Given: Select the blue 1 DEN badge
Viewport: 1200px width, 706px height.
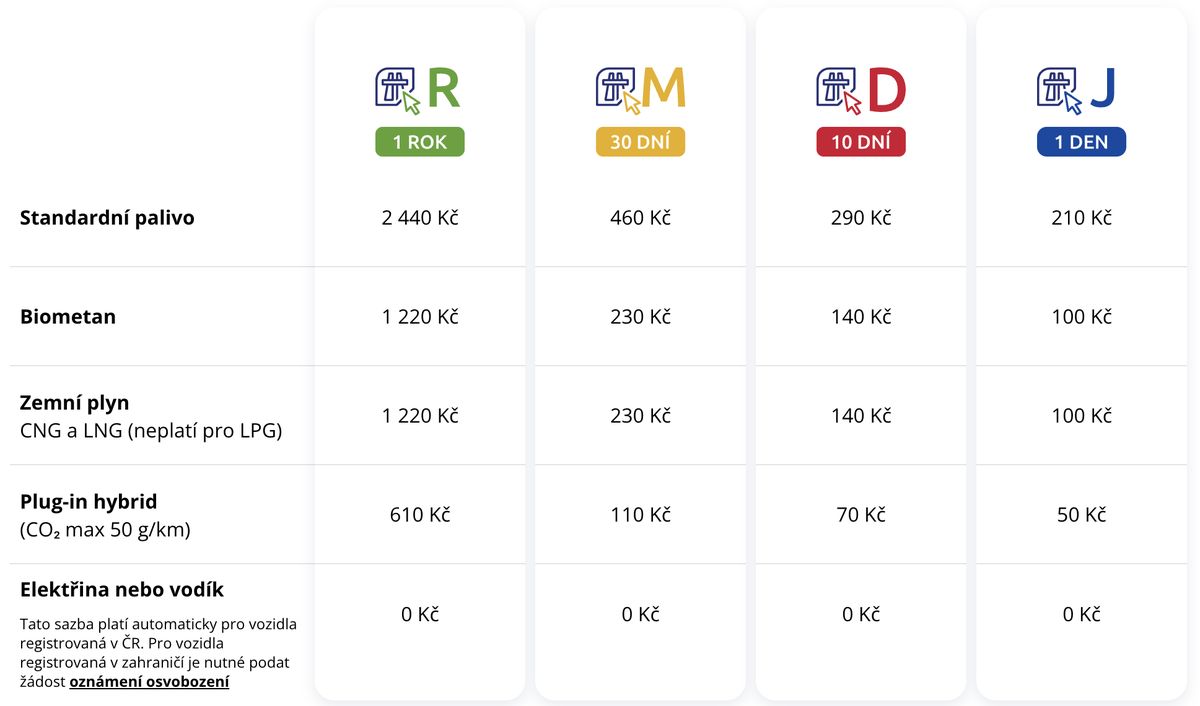Looking at the screenshot, I should click(x=1081, y=142).
